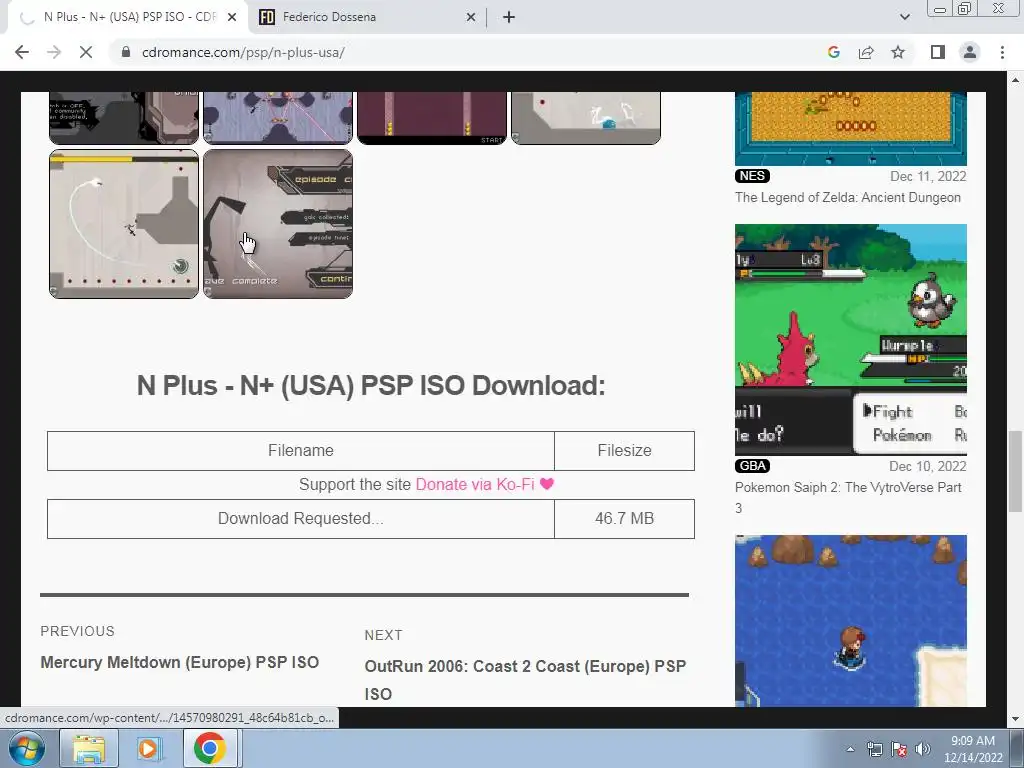The width and height of the screenshot is (1024, 768).
Task: Click the Chrome taskbar icon
Action: click(x=209, y=748)
